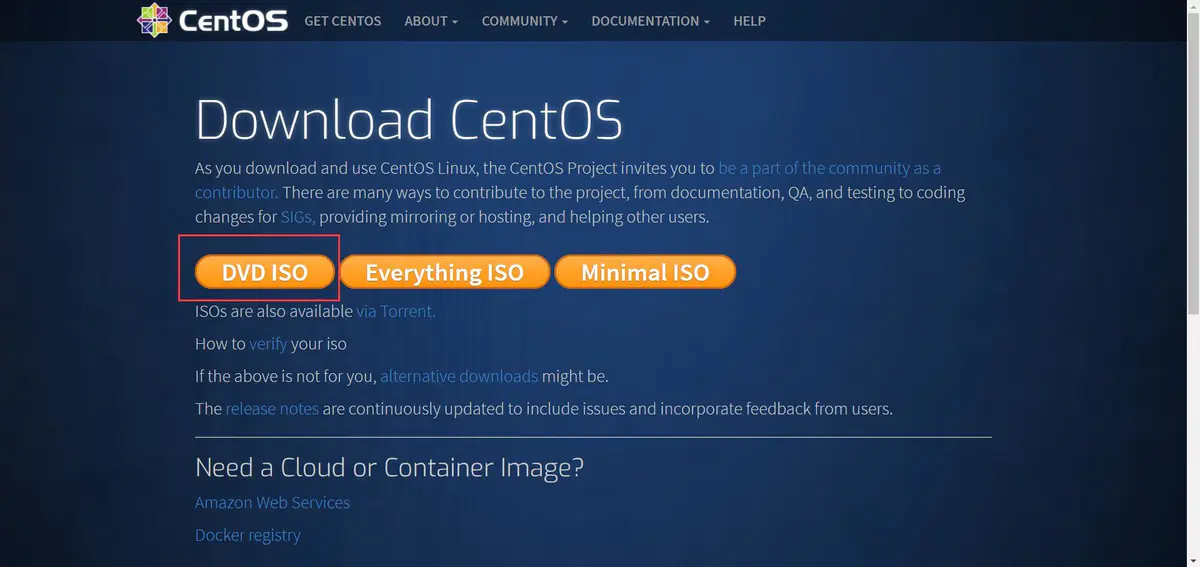
Task: Follow the 'be a part of the community as a' link
Action: pyautogui.click(x=829, y=168)
